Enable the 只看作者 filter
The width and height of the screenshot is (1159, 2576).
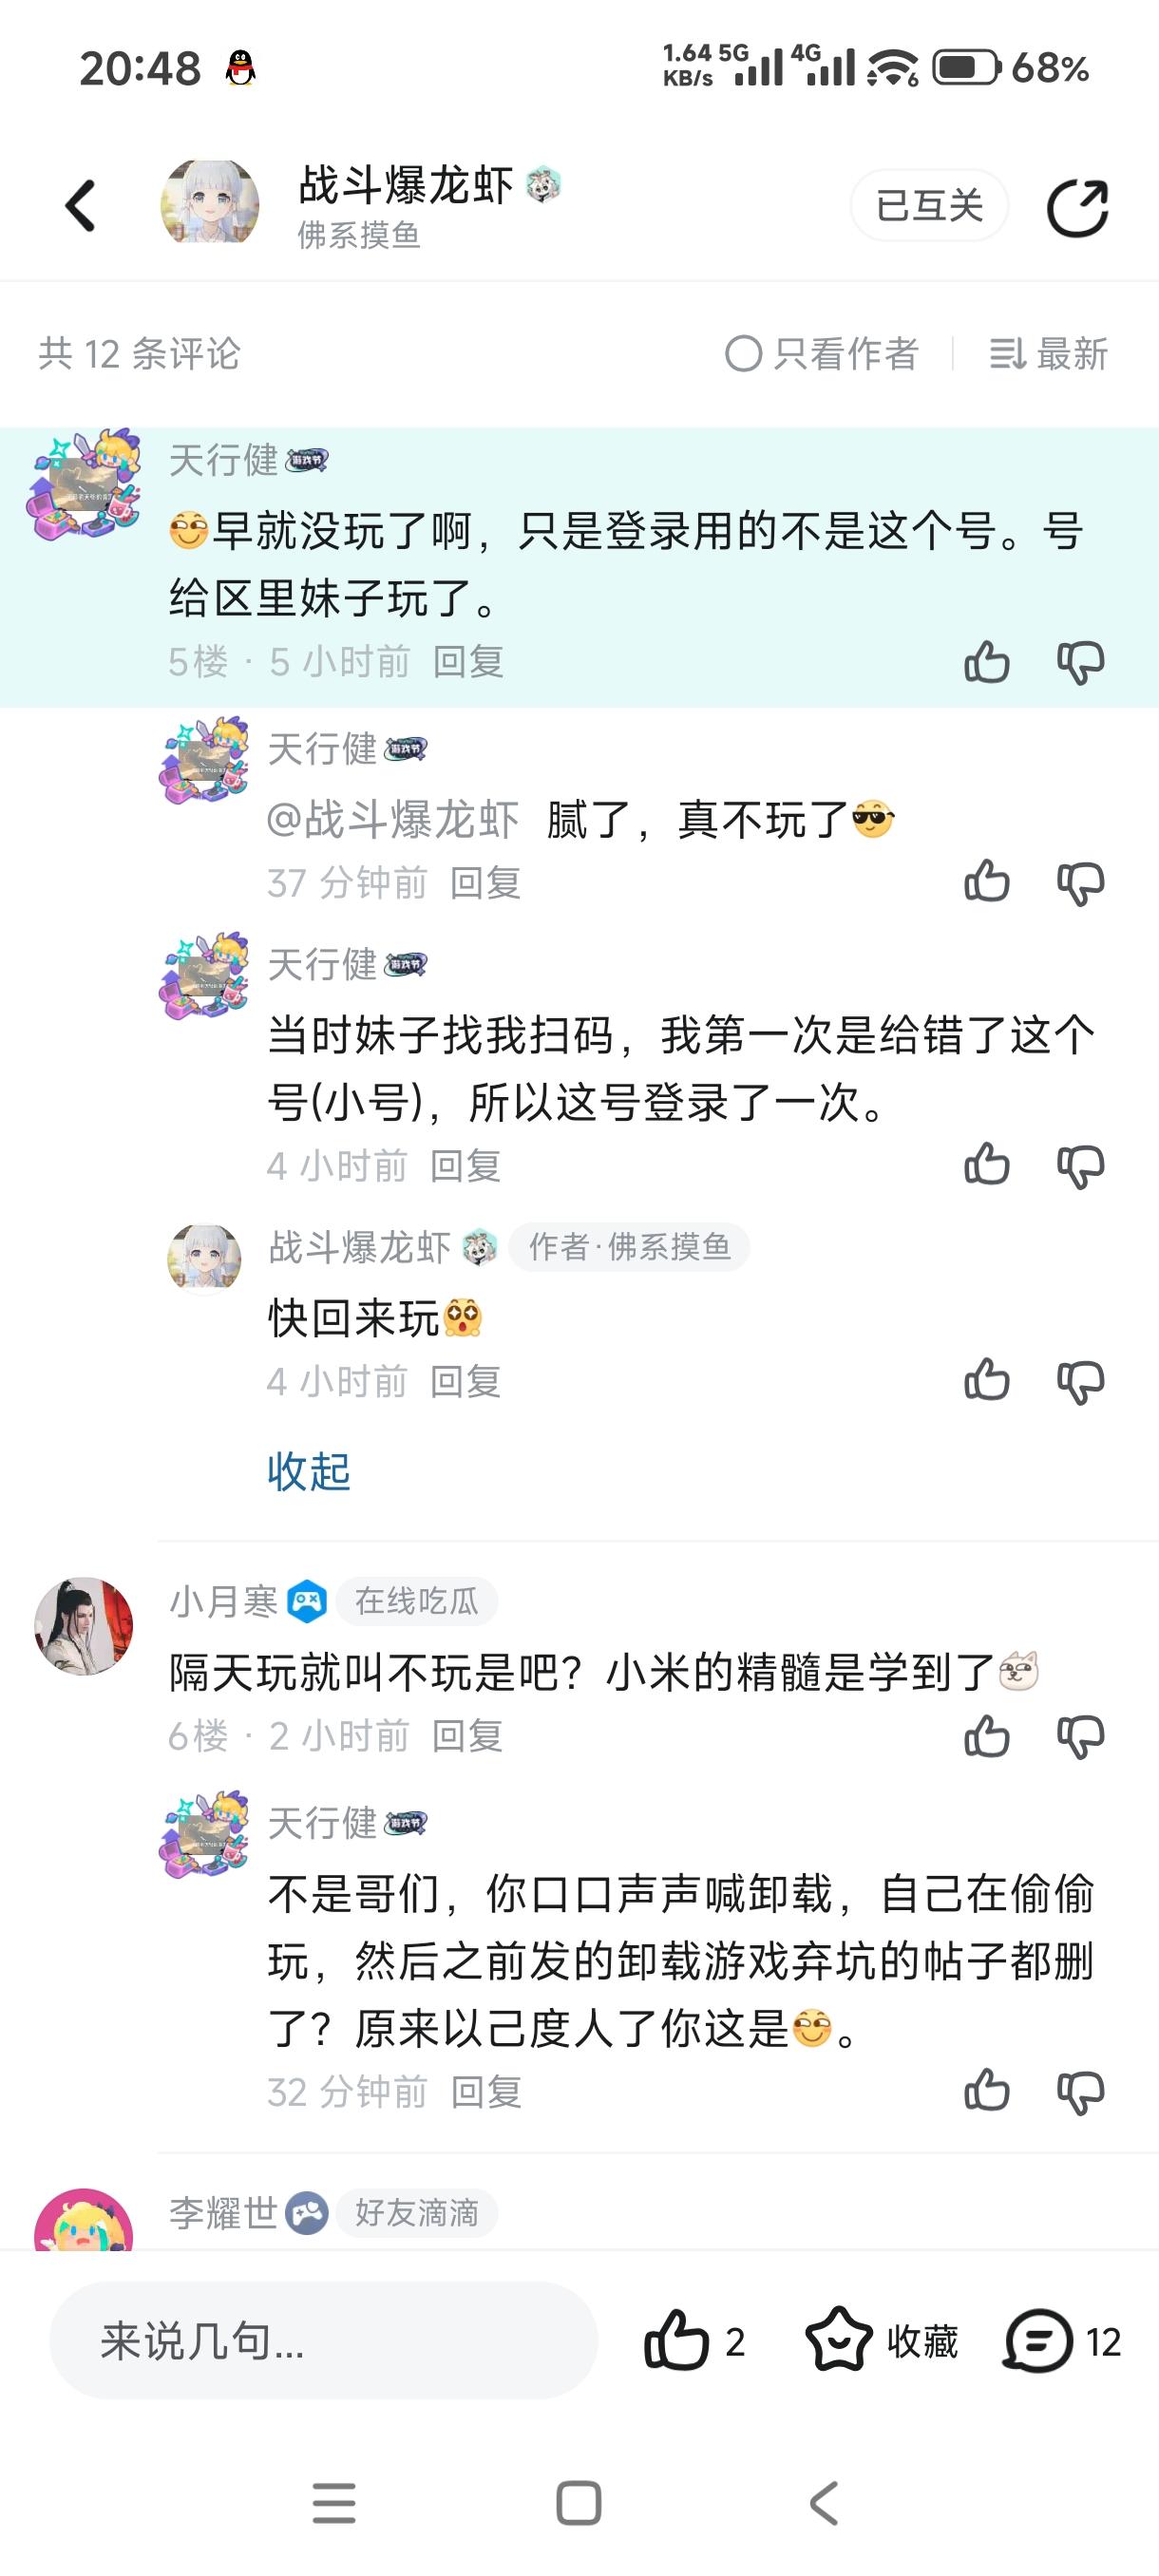click(x=821, y=354)
